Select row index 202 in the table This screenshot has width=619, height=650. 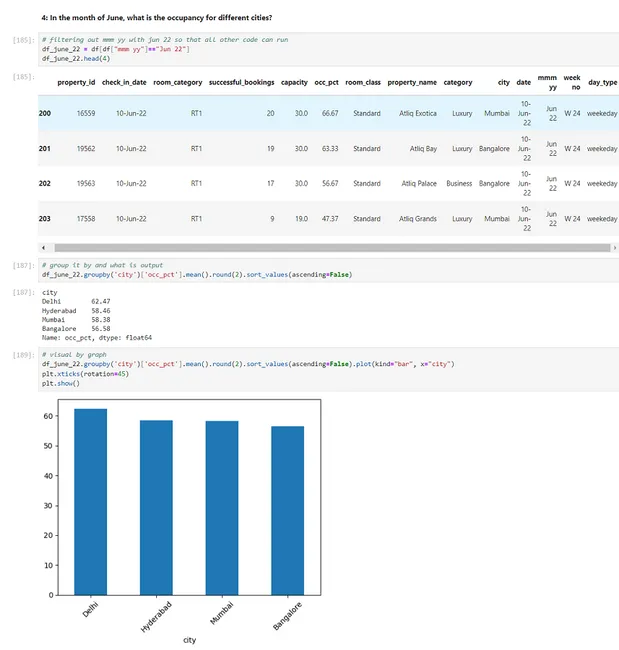44,183
